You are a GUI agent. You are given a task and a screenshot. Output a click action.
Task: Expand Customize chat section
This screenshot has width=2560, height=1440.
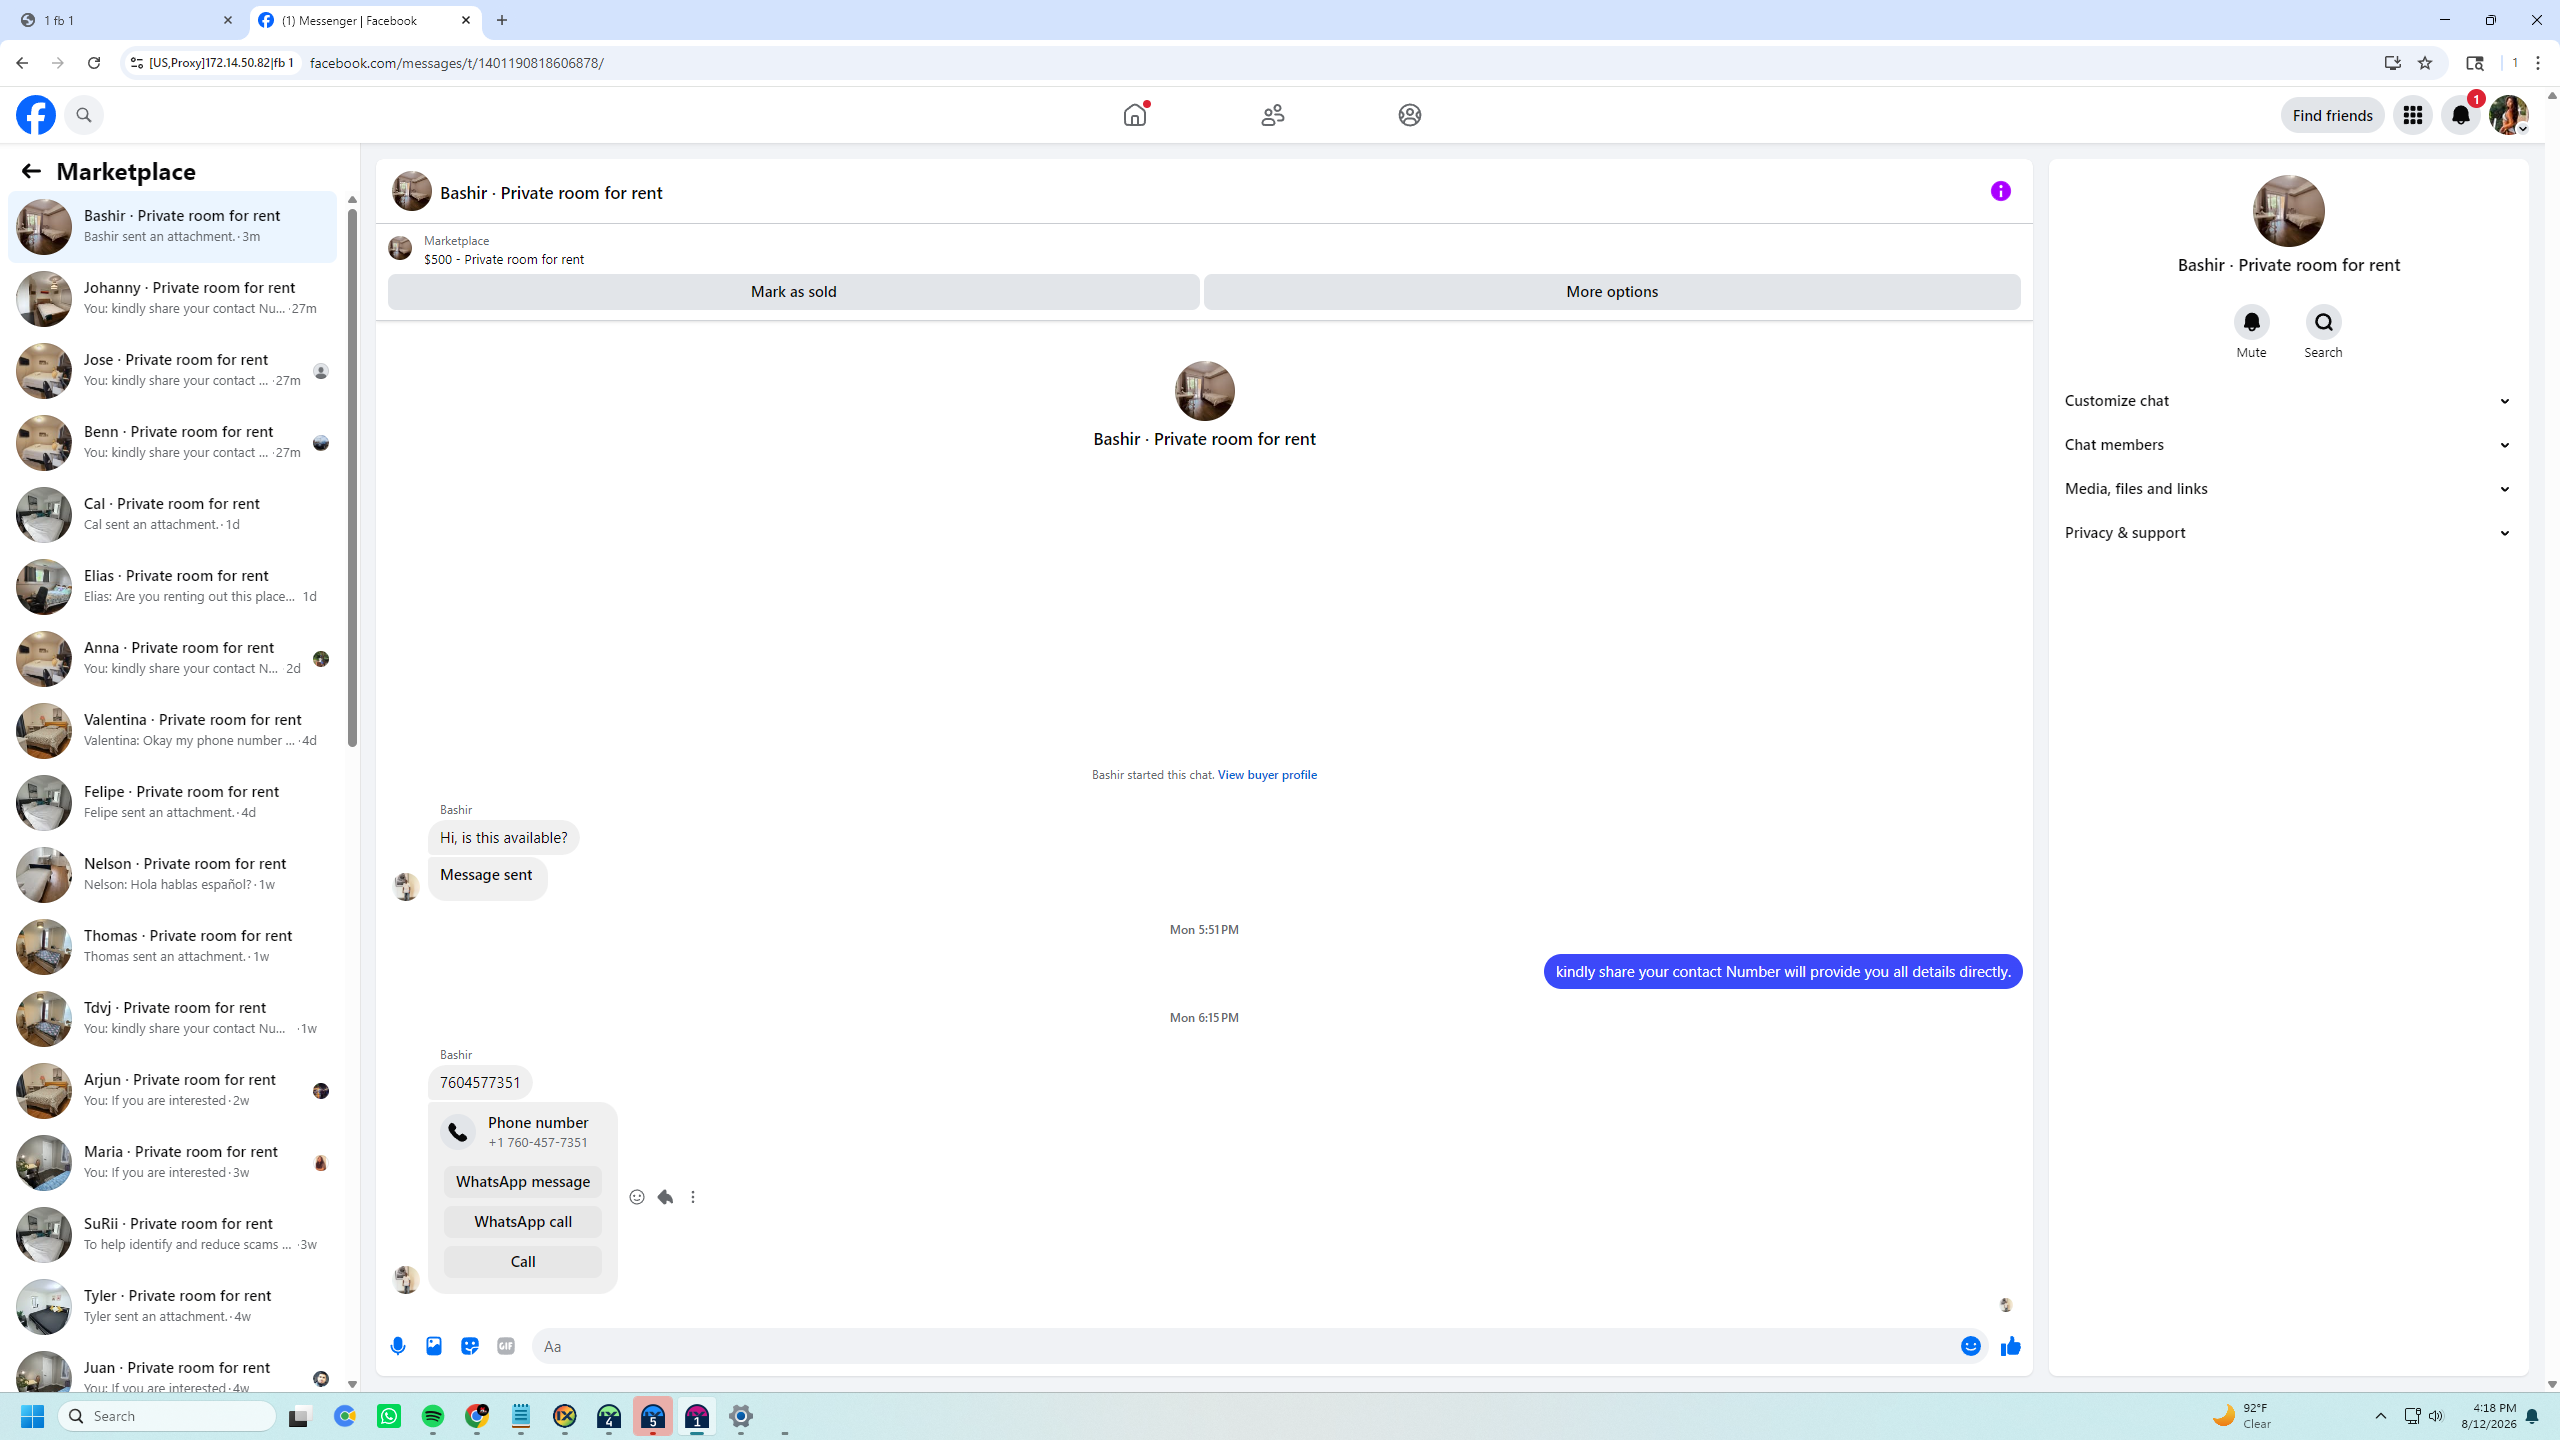[x=2288, y=401]
